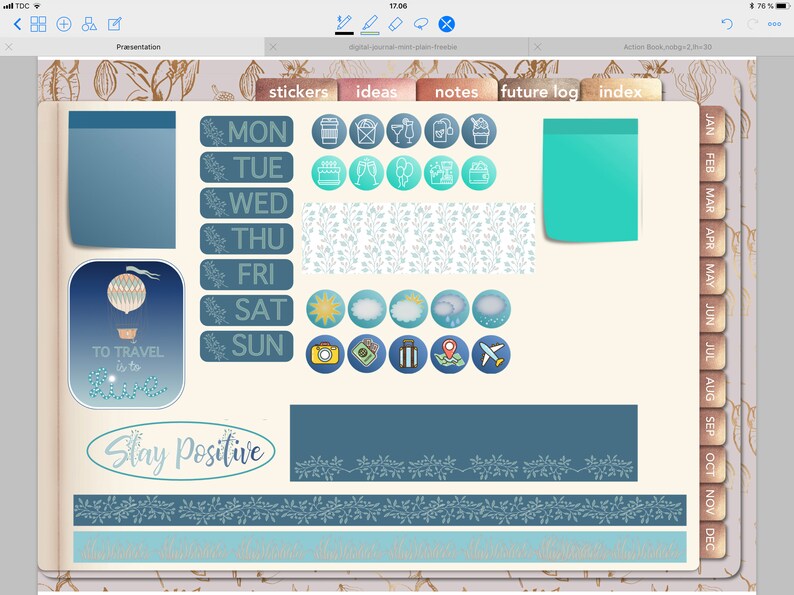Jump to the MAR month tab
The width and height of the screenshot is (794, 595).
(x=712, y=201)
